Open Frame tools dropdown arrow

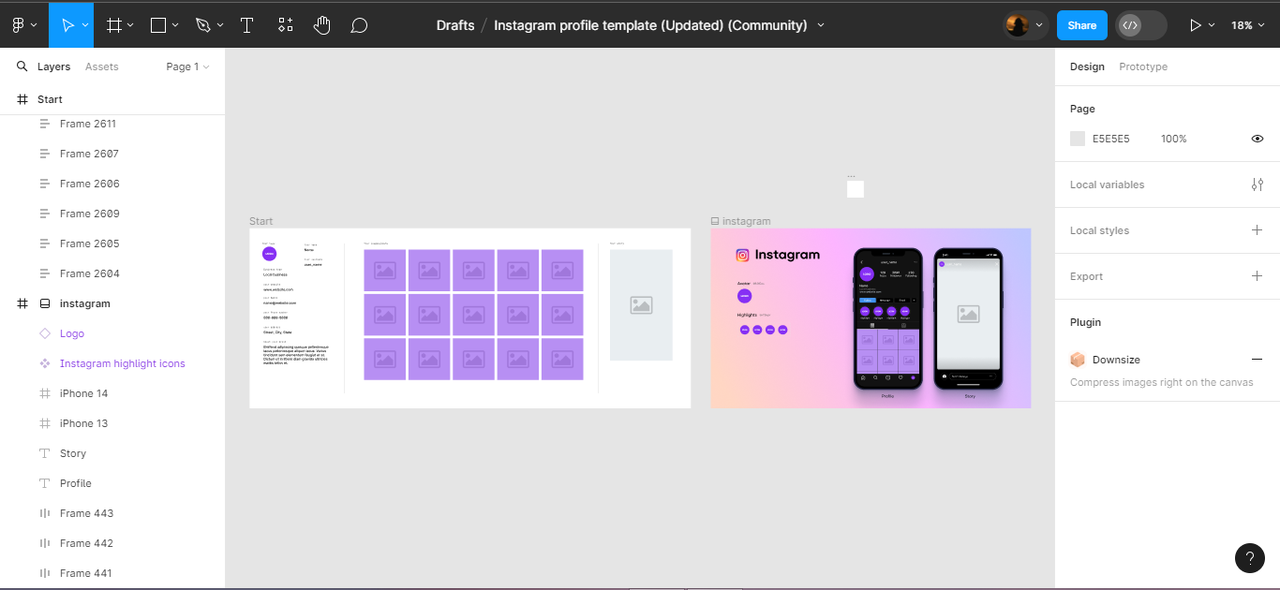point(131,25)
